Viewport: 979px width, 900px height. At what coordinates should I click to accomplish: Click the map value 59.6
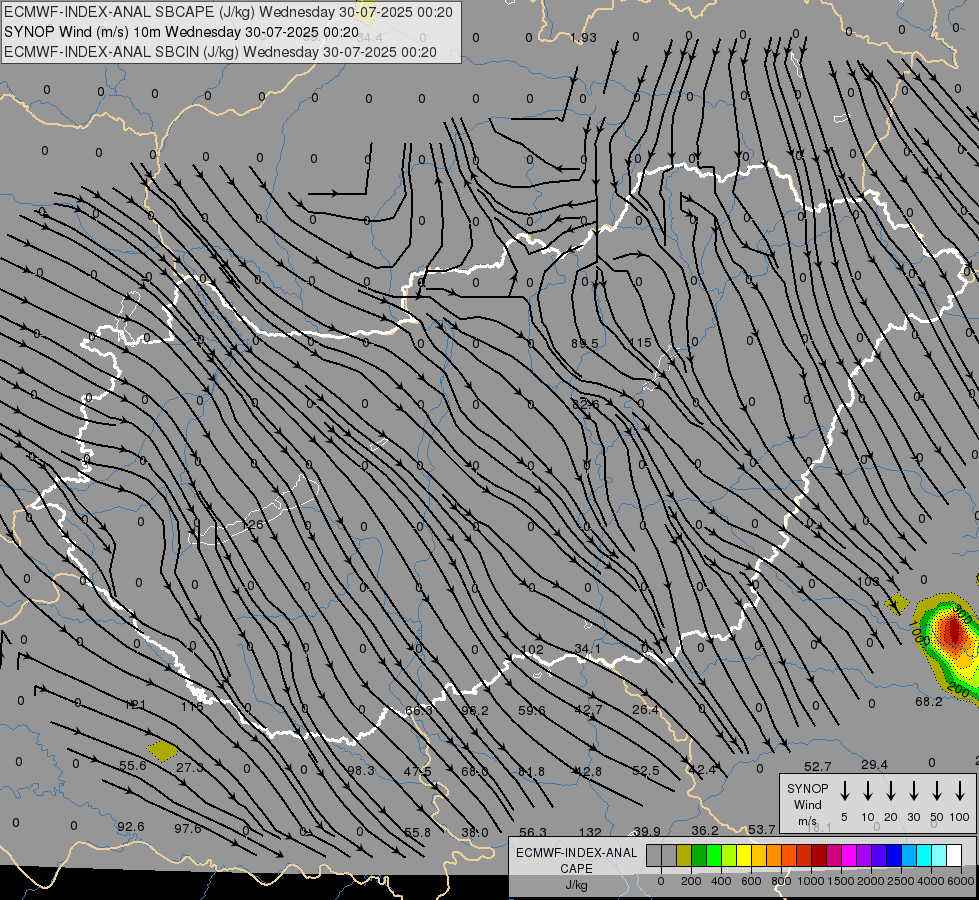(532, 710)
